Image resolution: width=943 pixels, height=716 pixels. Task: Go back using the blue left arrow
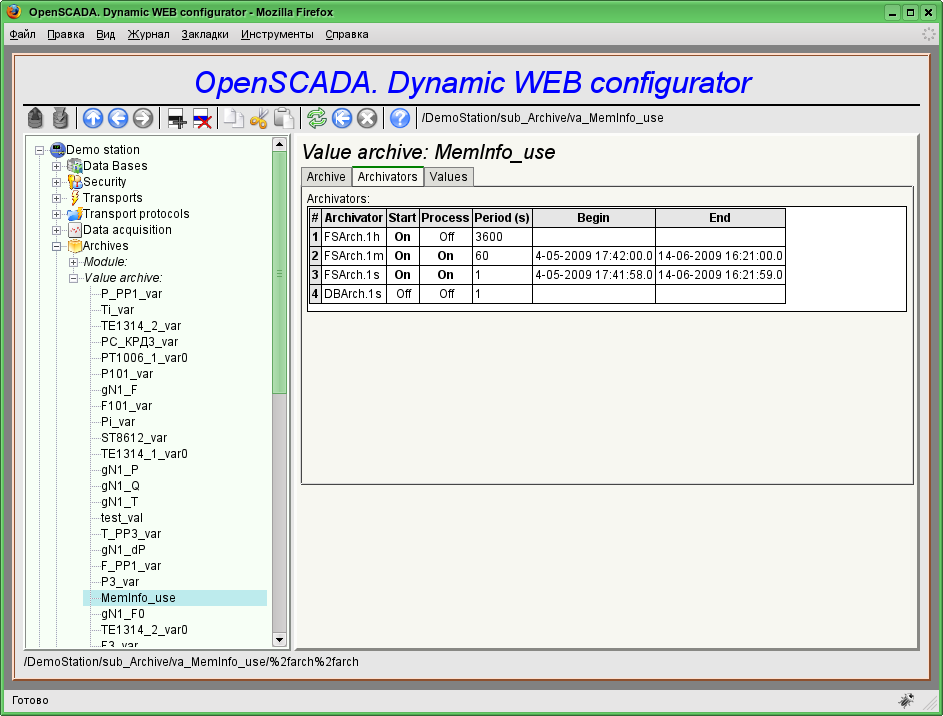(118, 118)
